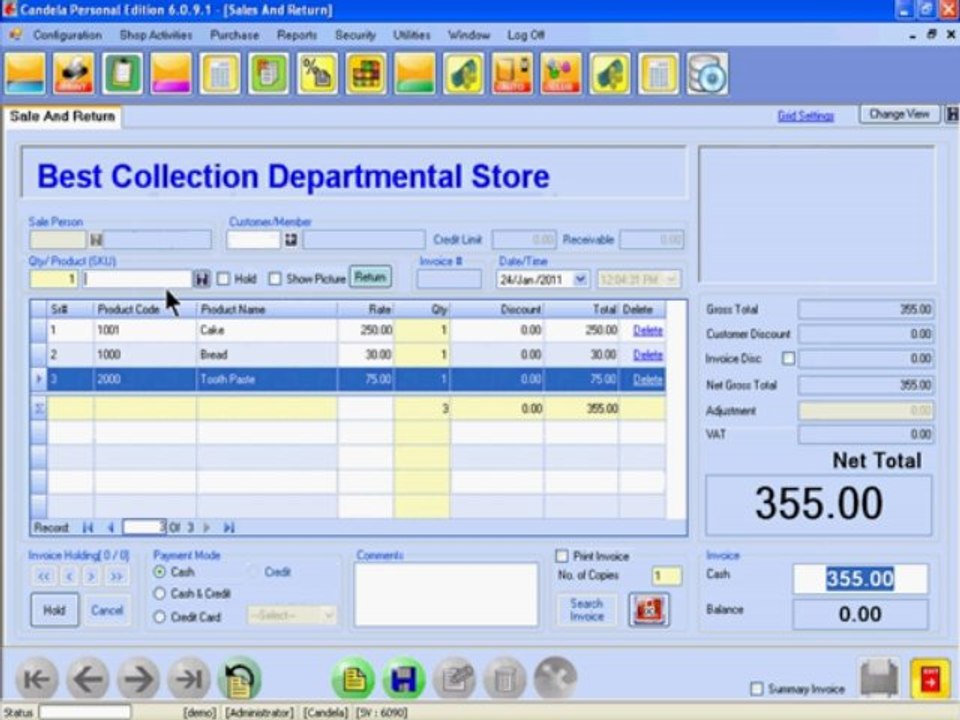
Task: Open the Utilities menu
Action: [x=411, y=35]
